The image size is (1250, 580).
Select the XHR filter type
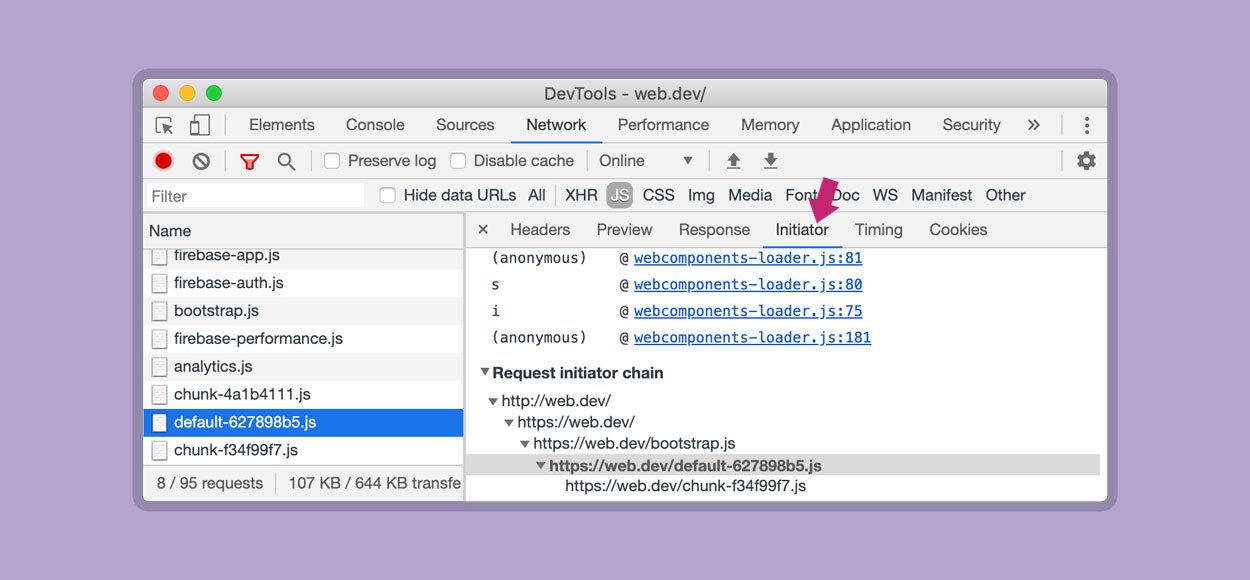[x=581, y=196]
